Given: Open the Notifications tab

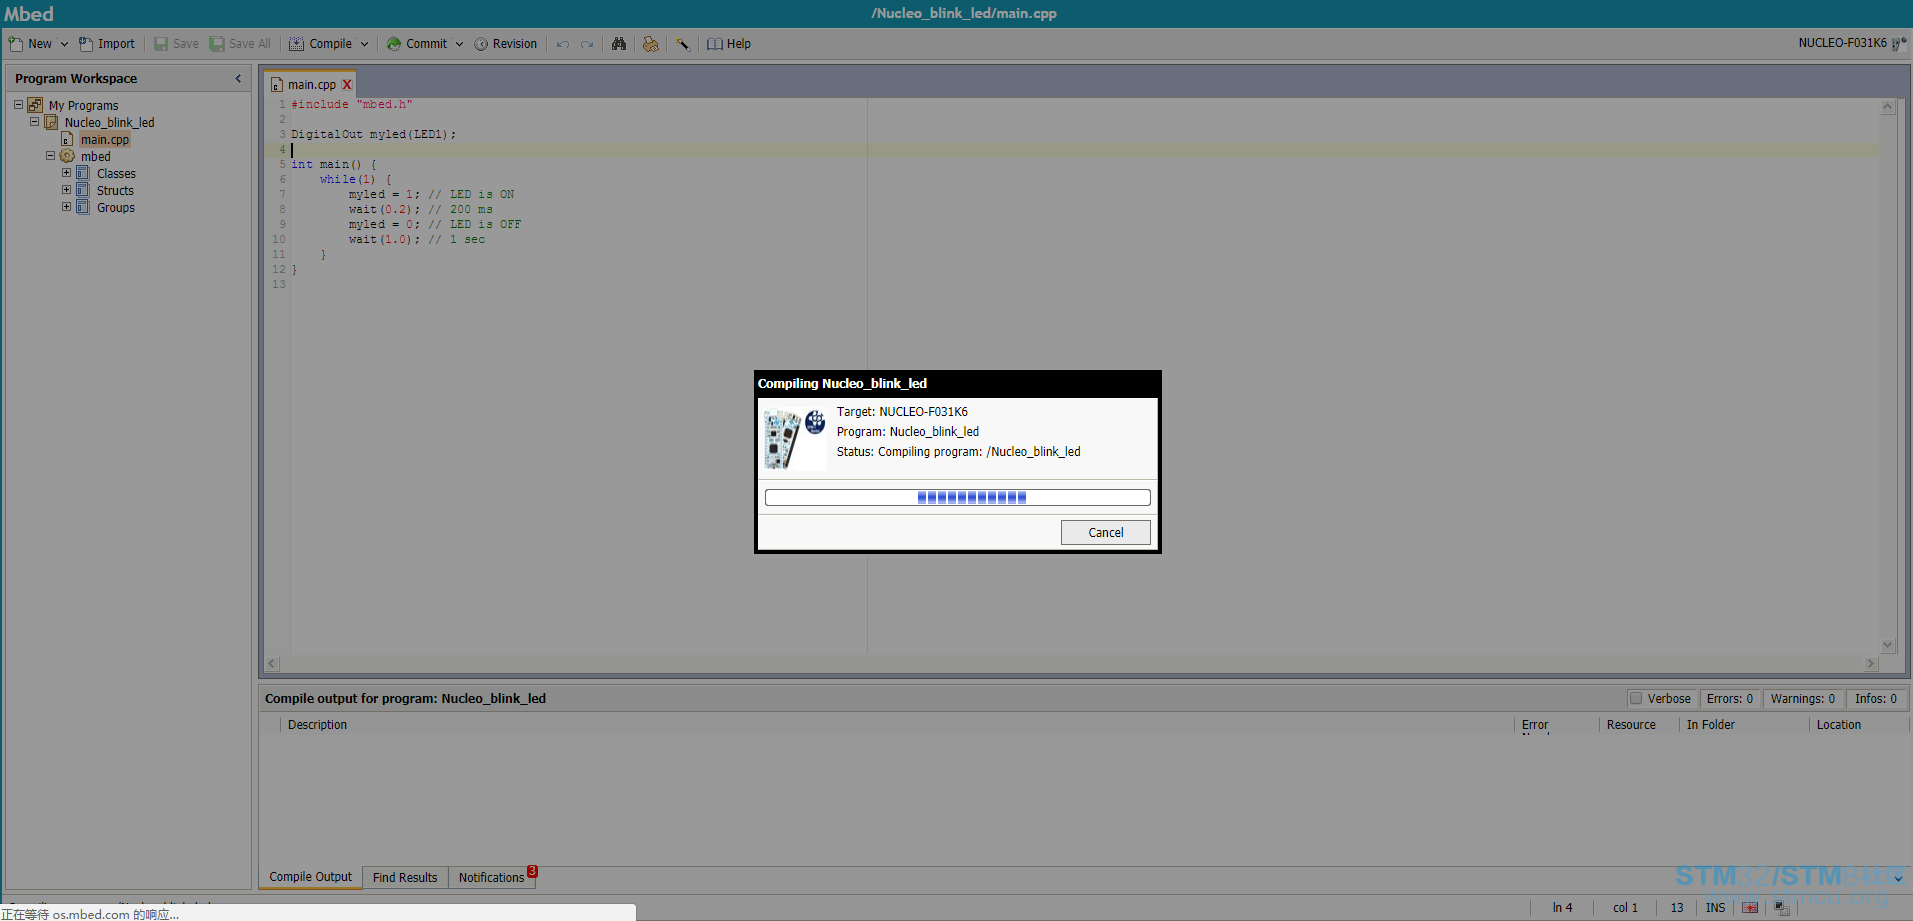Looking at the screenshot, I should point(493,877).
